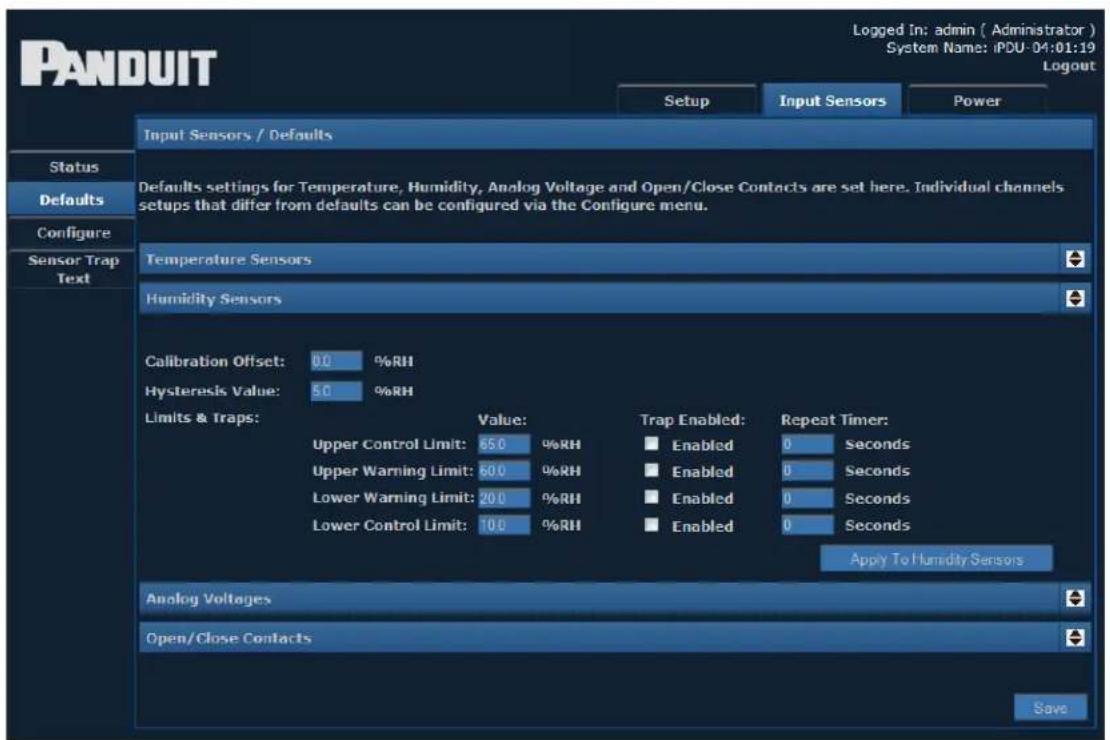Screen dimensions: 1110x740
Task: Open the Power tab
Action: [977, 101]
